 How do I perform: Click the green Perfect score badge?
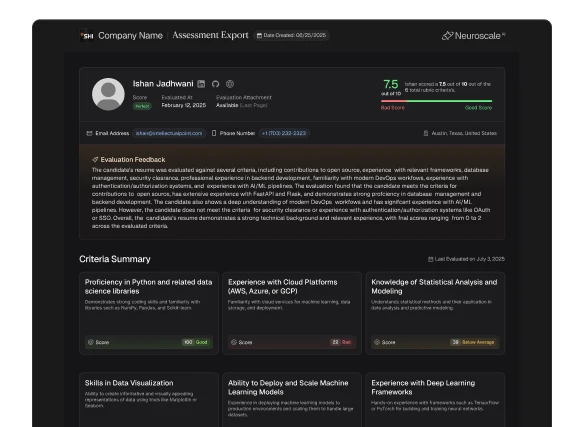tap(142, 106)
